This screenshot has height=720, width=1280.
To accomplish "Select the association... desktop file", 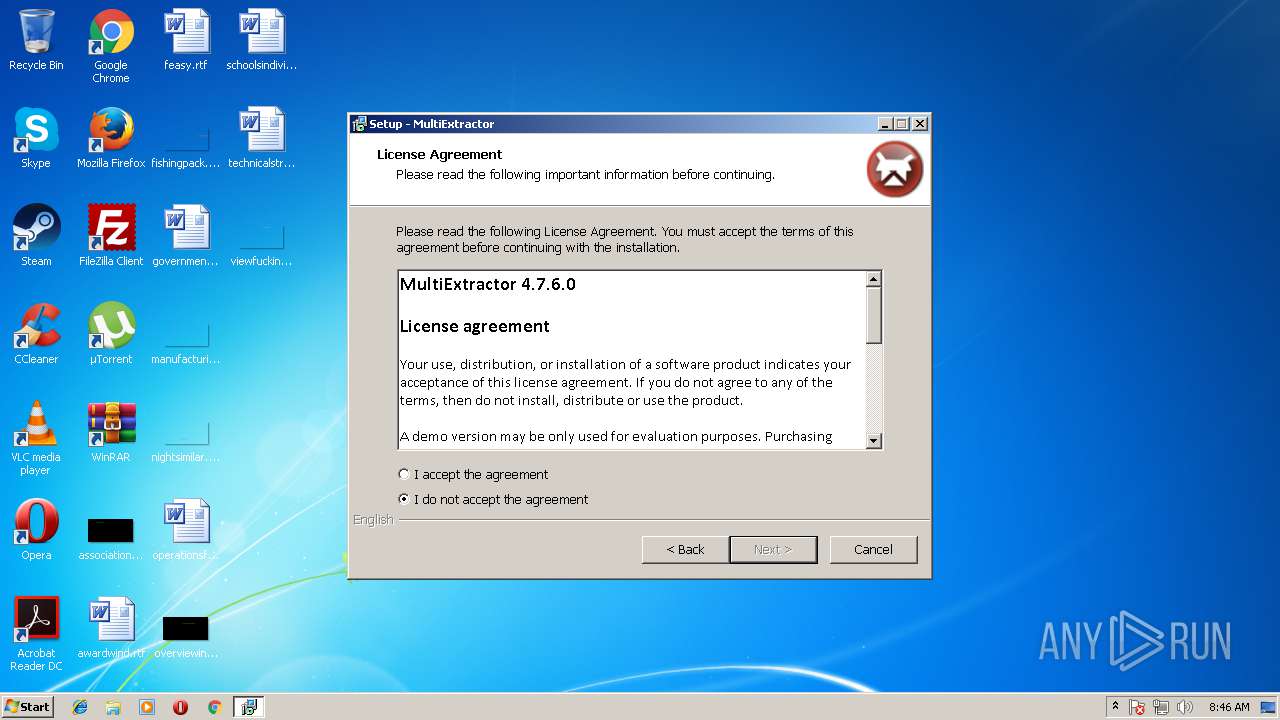I will point(111,539).
